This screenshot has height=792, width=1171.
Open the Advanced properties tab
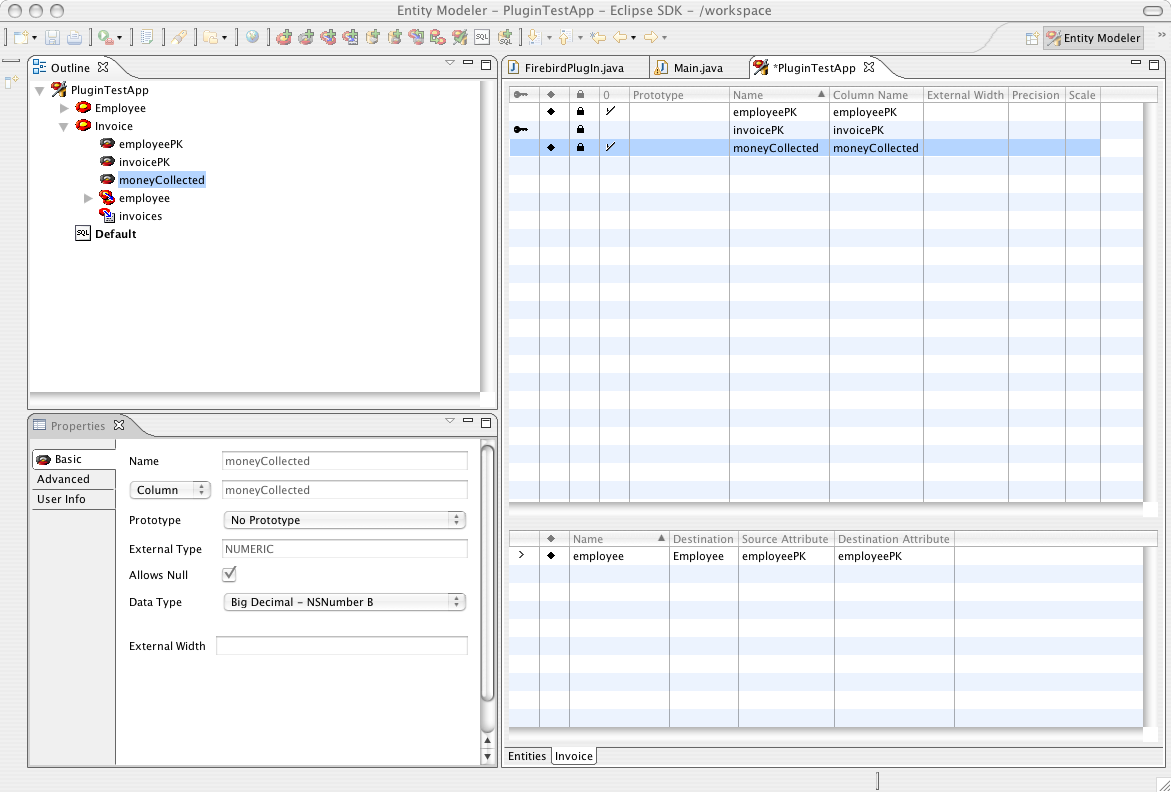73,479
